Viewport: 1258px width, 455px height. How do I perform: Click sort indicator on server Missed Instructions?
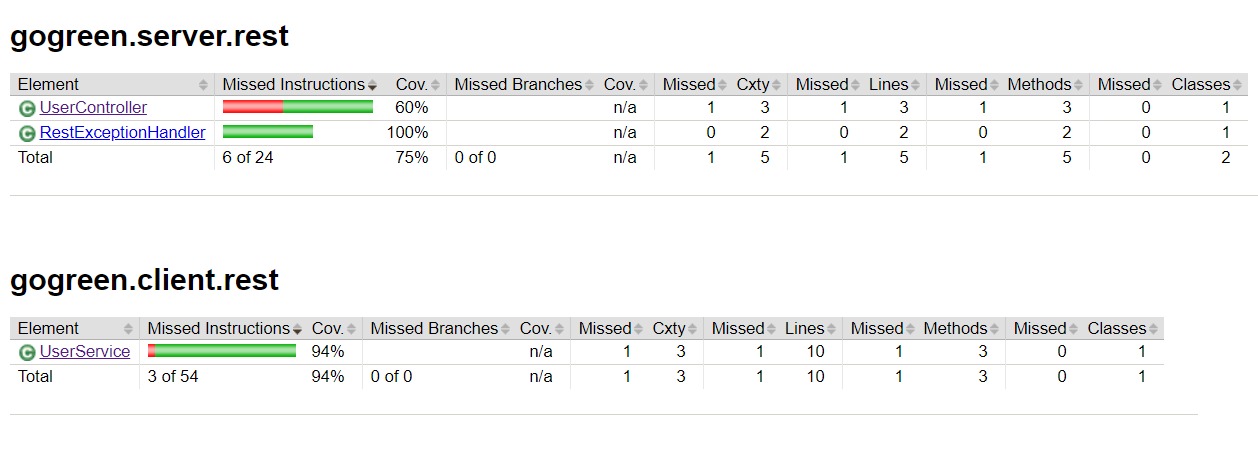[373, 85]
